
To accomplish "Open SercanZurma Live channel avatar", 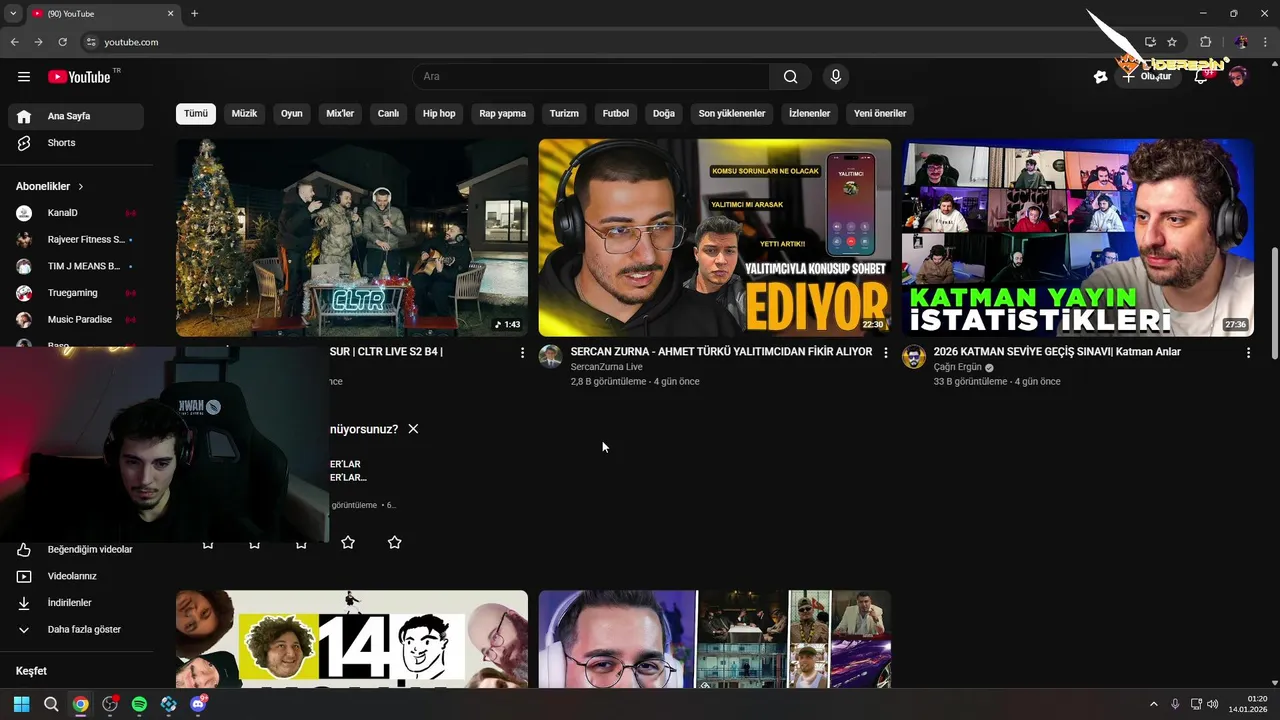I will click(x=551, y=357).
